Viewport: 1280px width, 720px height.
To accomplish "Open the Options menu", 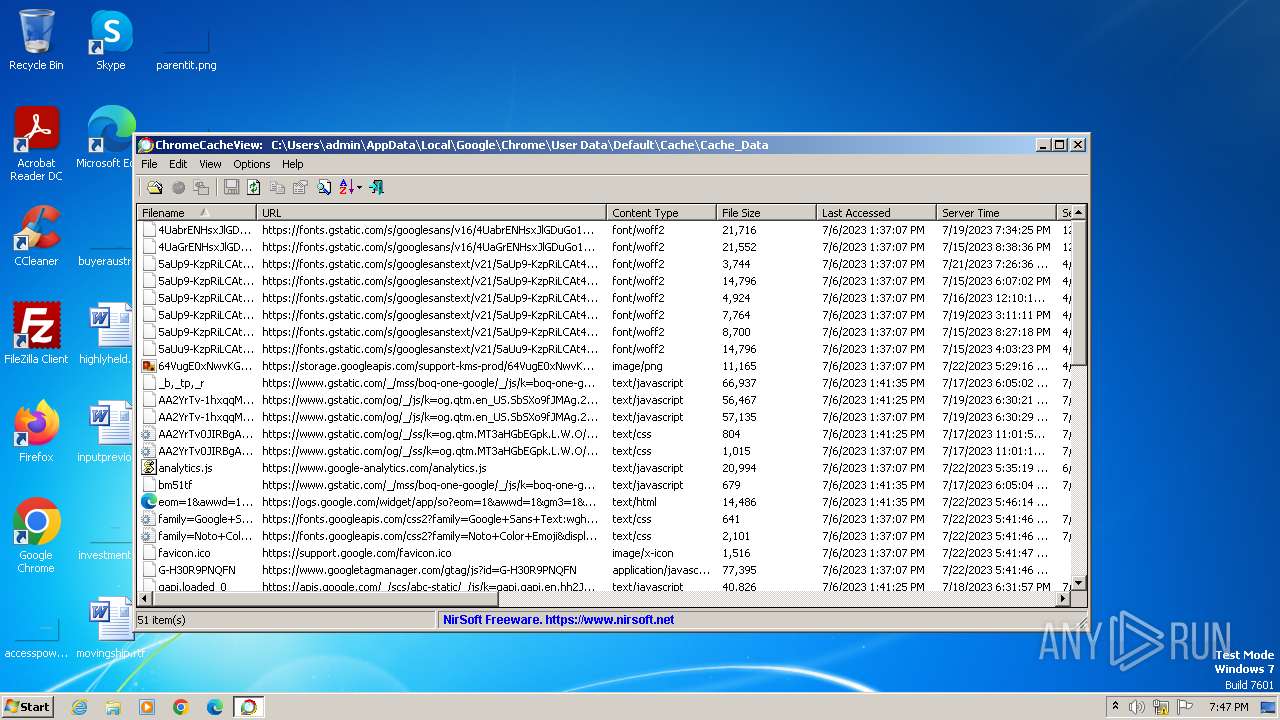I will (x=252, y=164).
